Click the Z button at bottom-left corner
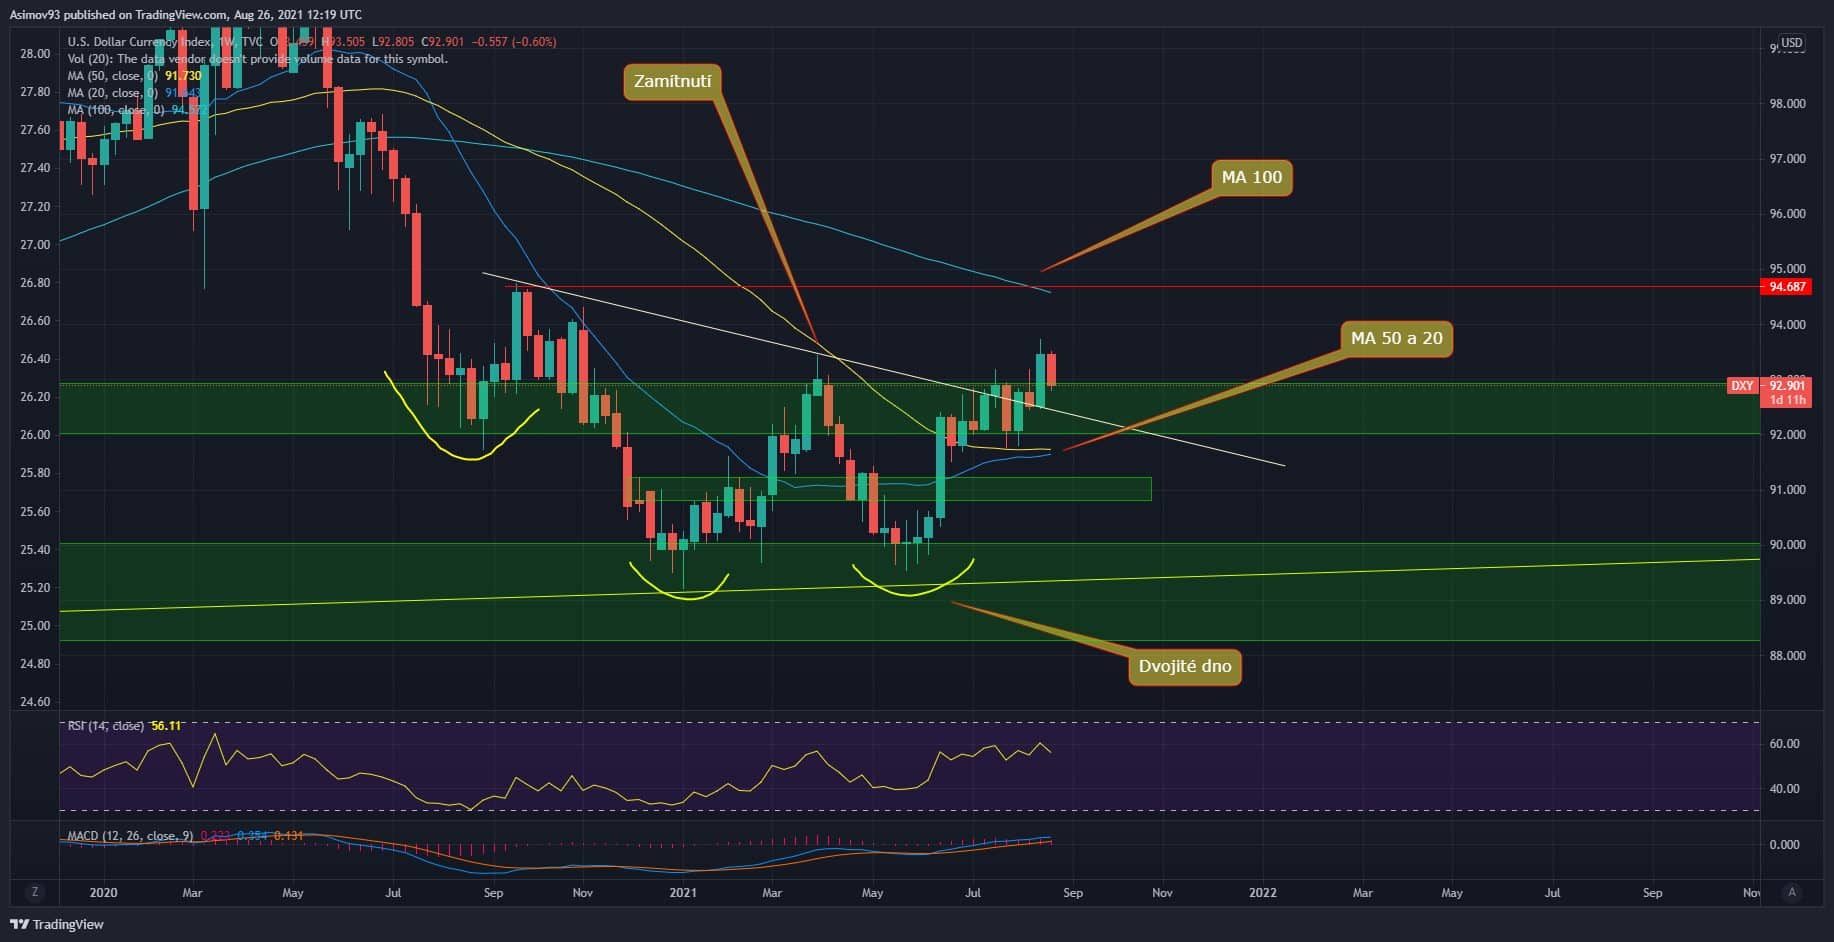 [x=35, y=892]
